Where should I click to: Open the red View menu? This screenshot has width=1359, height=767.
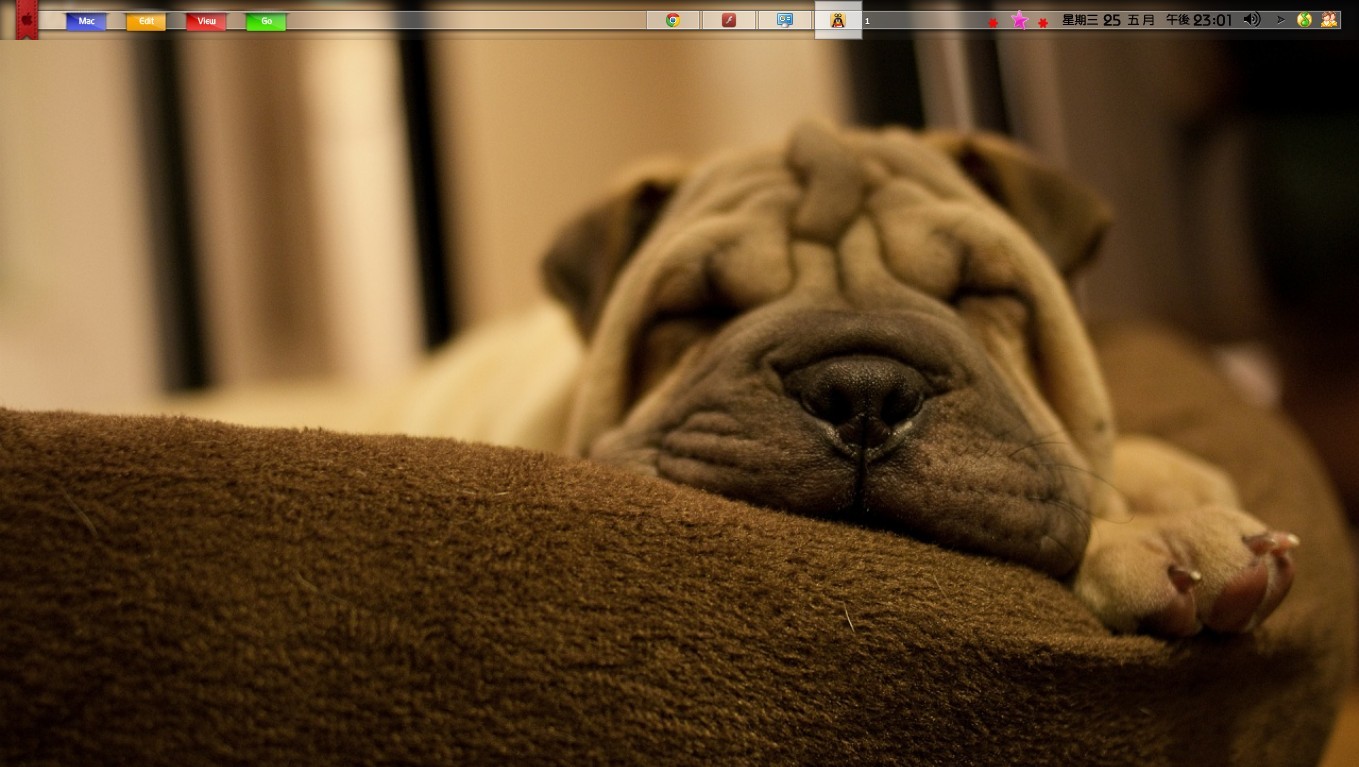pyautogui.click(x=206, y=21)
